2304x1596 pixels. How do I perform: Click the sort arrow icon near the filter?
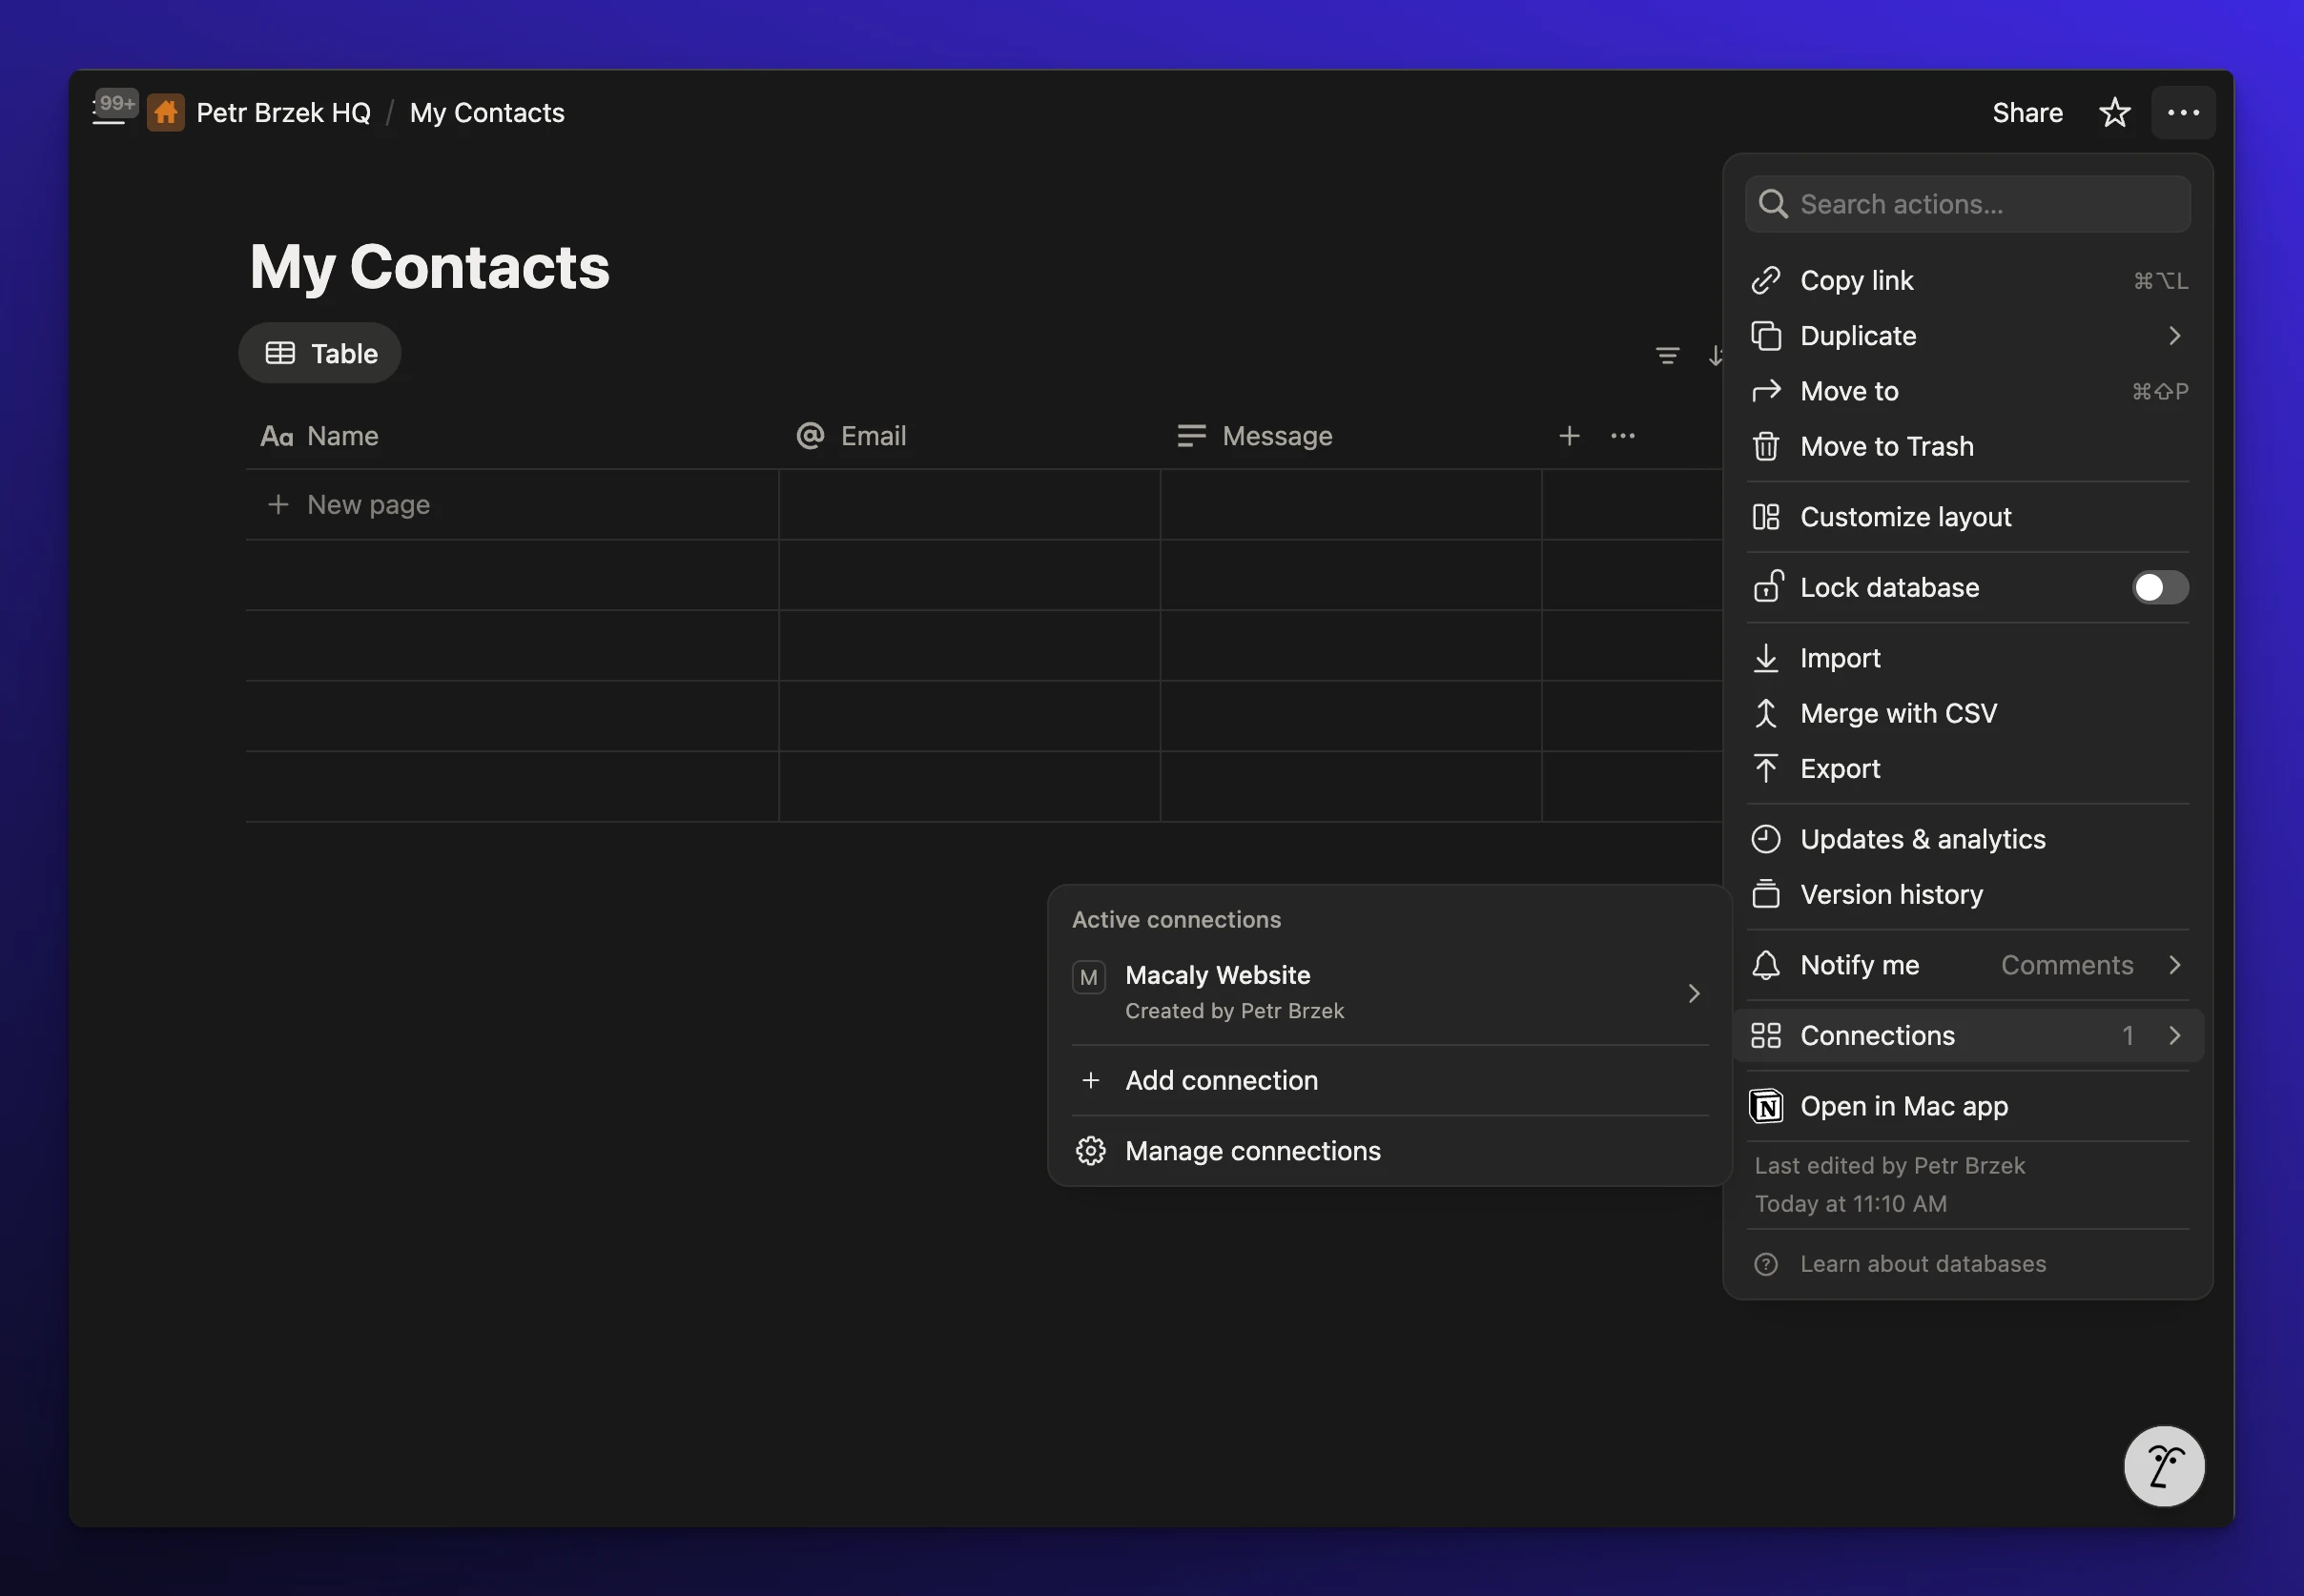(x=1714, y=355)
